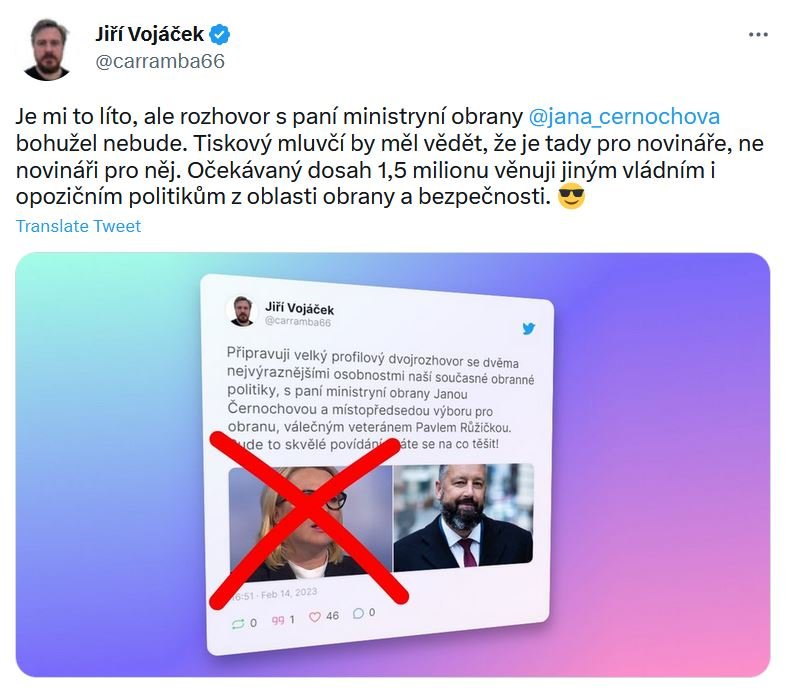This screenshot has width=786, height=689.
Task: Click the Twitter bird logo in embedded tweet
Action: tap(528, 329)
